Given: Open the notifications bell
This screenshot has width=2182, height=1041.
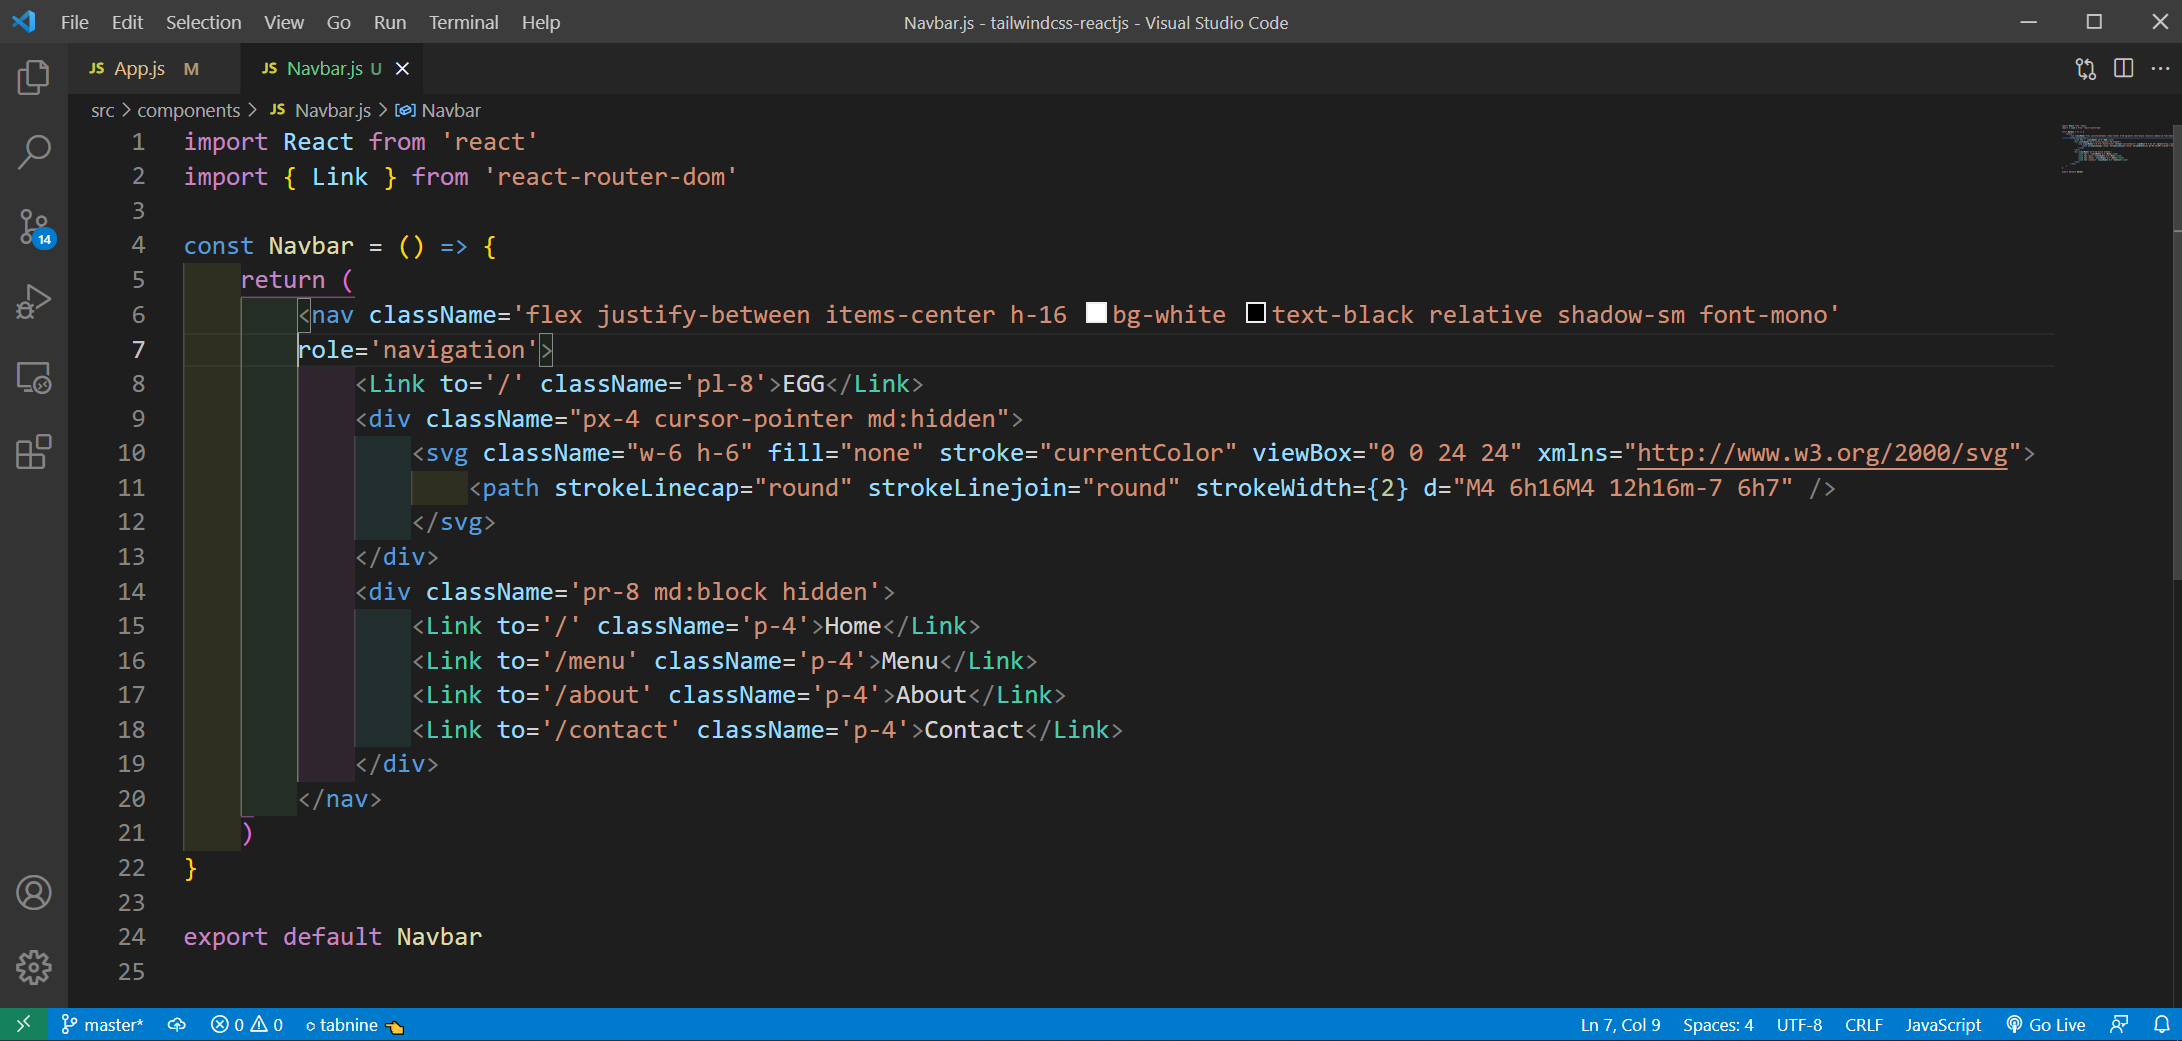Looking at the screenshot, I should (2161, 1025).
